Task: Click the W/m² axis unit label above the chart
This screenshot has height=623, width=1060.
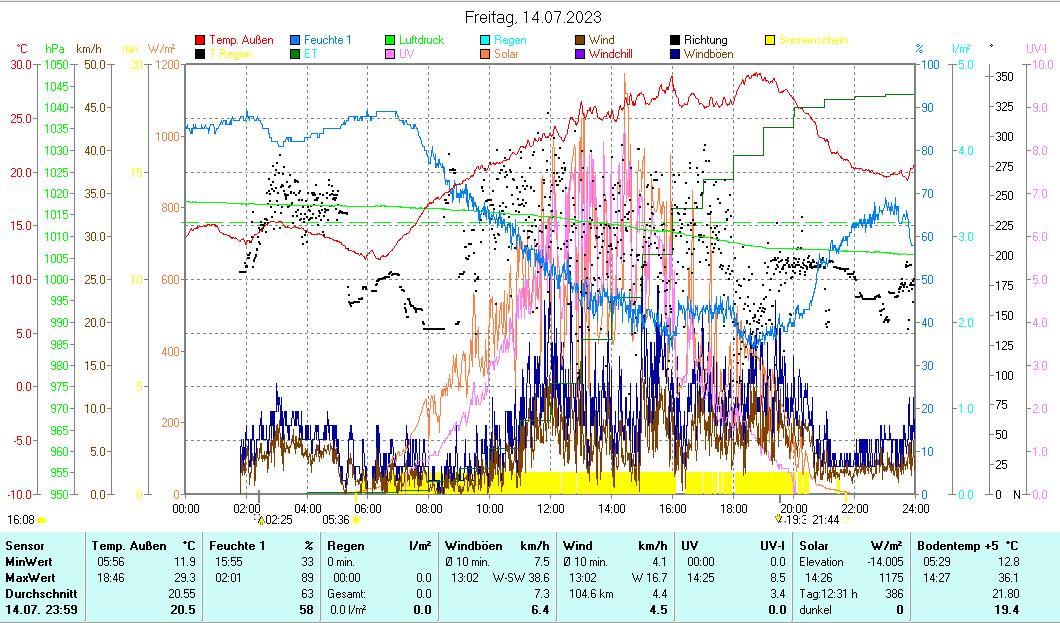Action: coord(162,49)
